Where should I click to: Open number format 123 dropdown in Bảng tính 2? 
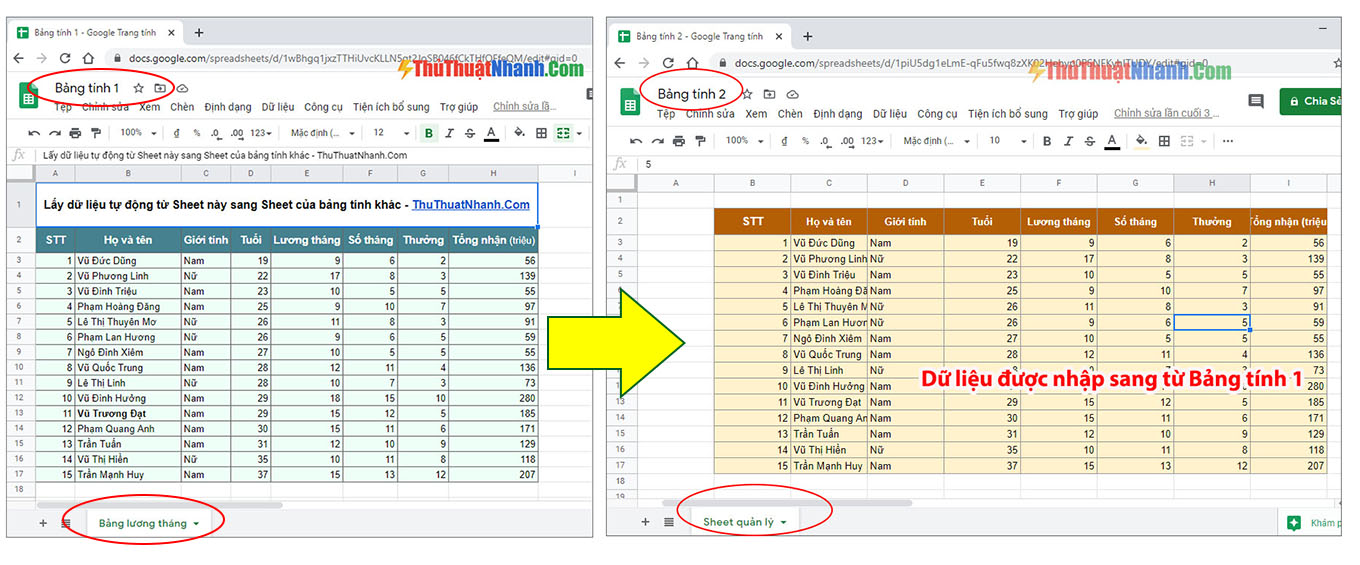[x=873, y=141]
